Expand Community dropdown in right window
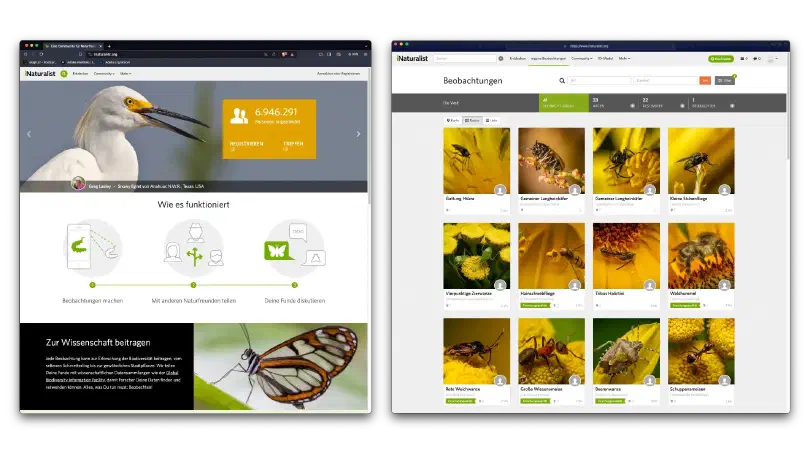The width and height of the screenshot is (810, 456). 582,59
